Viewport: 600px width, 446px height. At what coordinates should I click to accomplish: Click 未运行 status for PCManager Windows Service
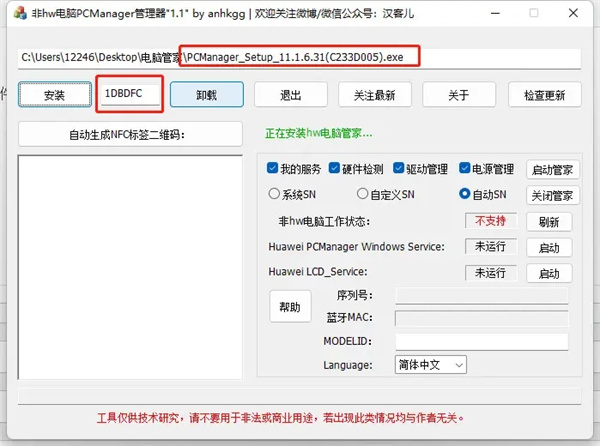491,246
